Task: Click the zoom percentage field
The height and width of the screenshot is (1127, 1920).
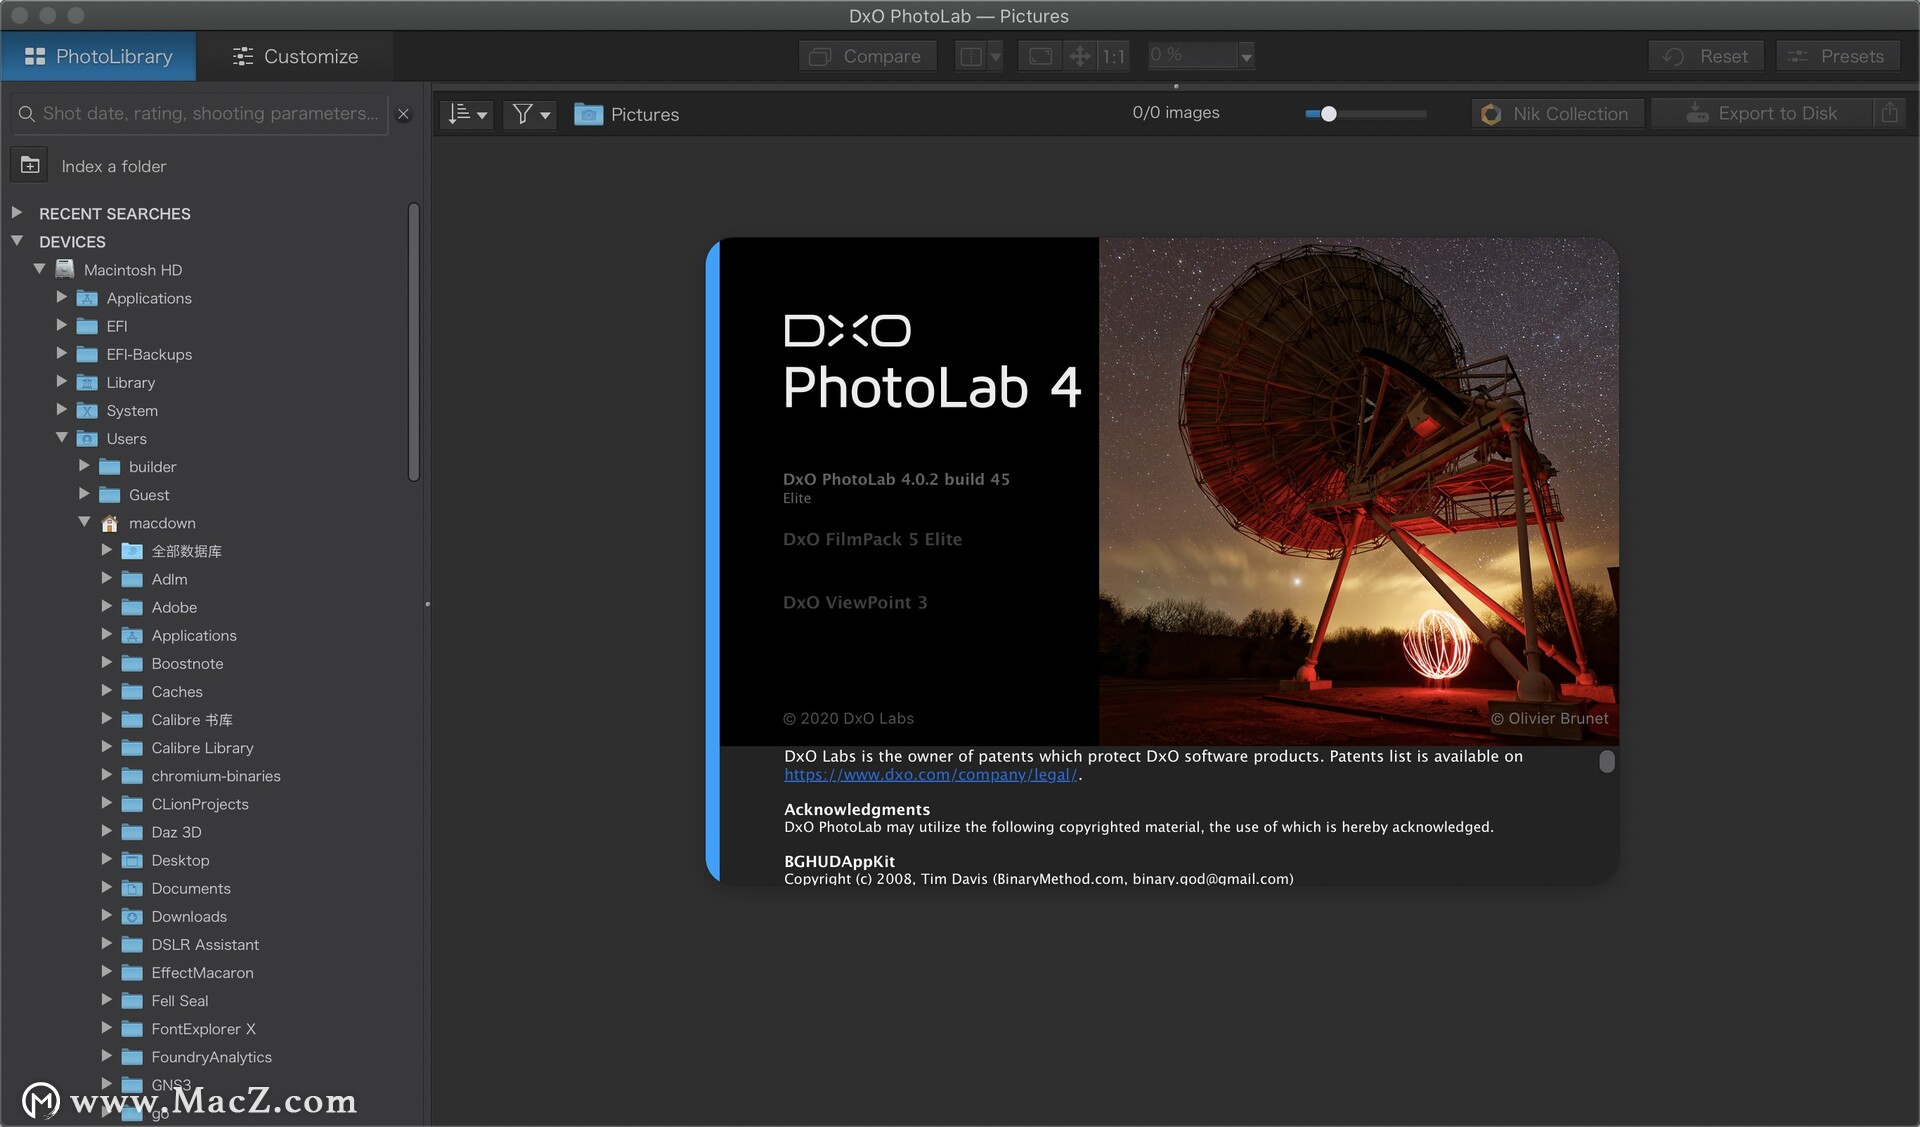Action: [x=1192, y=55]
